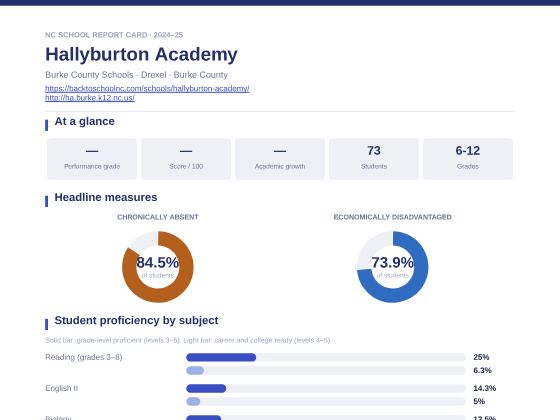
Task: Click the Burke County Schools subtitle line
Action: coord(136,75)
